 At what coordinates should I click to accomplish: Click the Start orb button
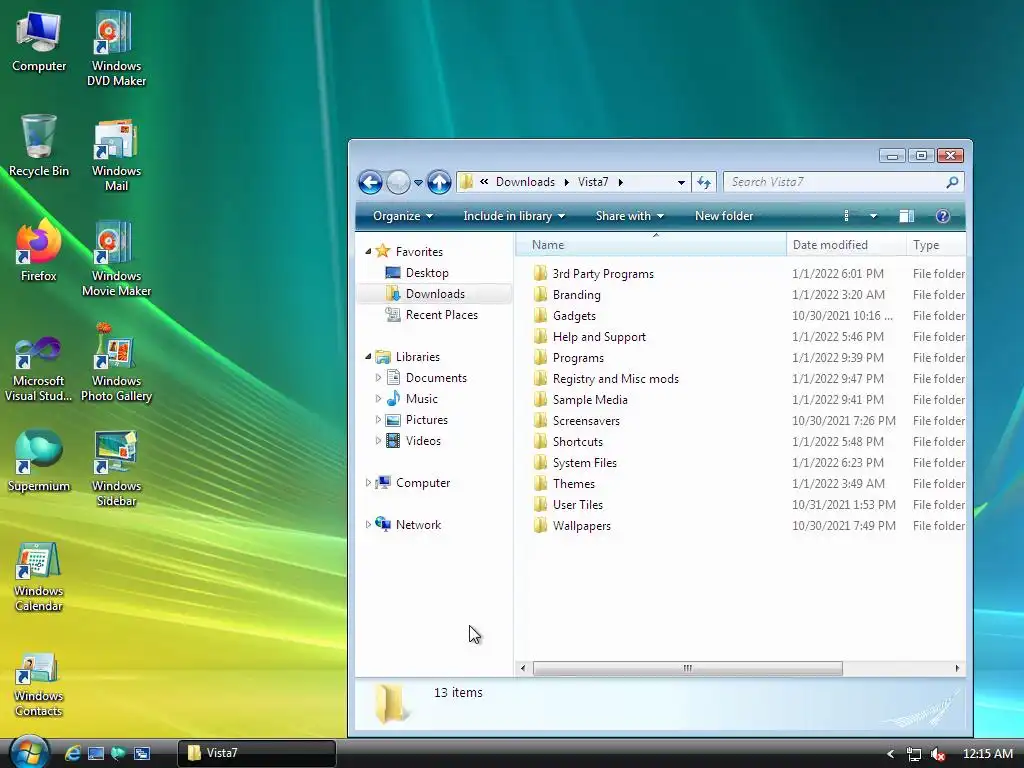point(29,752)
